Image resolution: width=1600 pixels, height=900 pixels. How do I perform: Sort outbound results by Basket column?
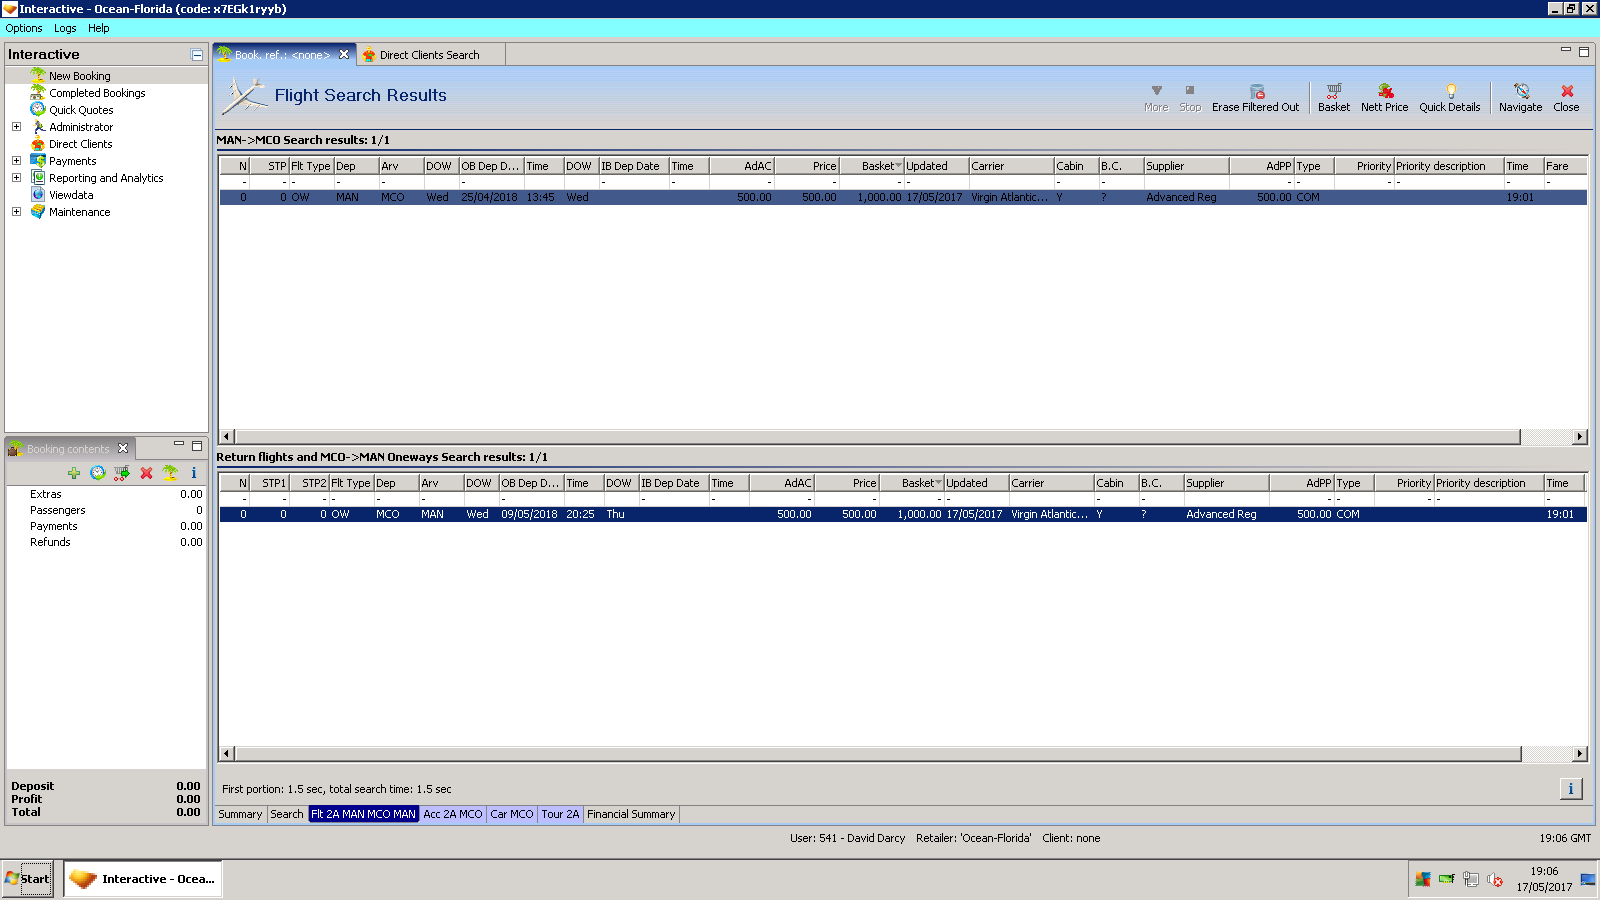pos(872,166)
